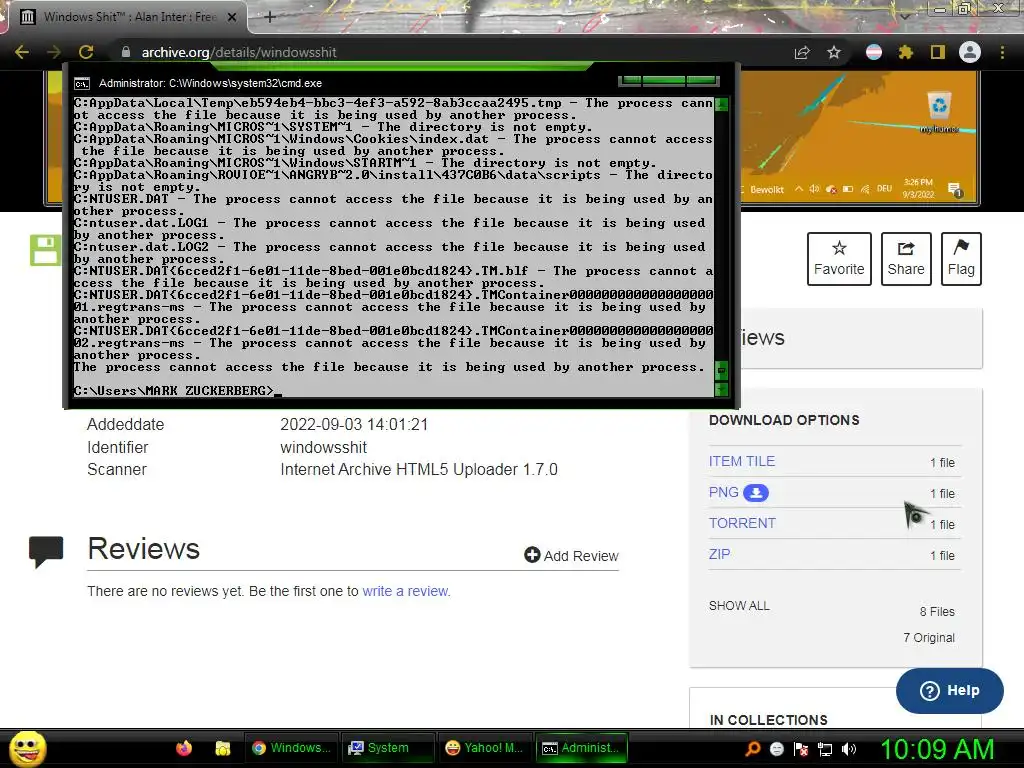Click the blue PNG download arrow icon

pos(756,492)
